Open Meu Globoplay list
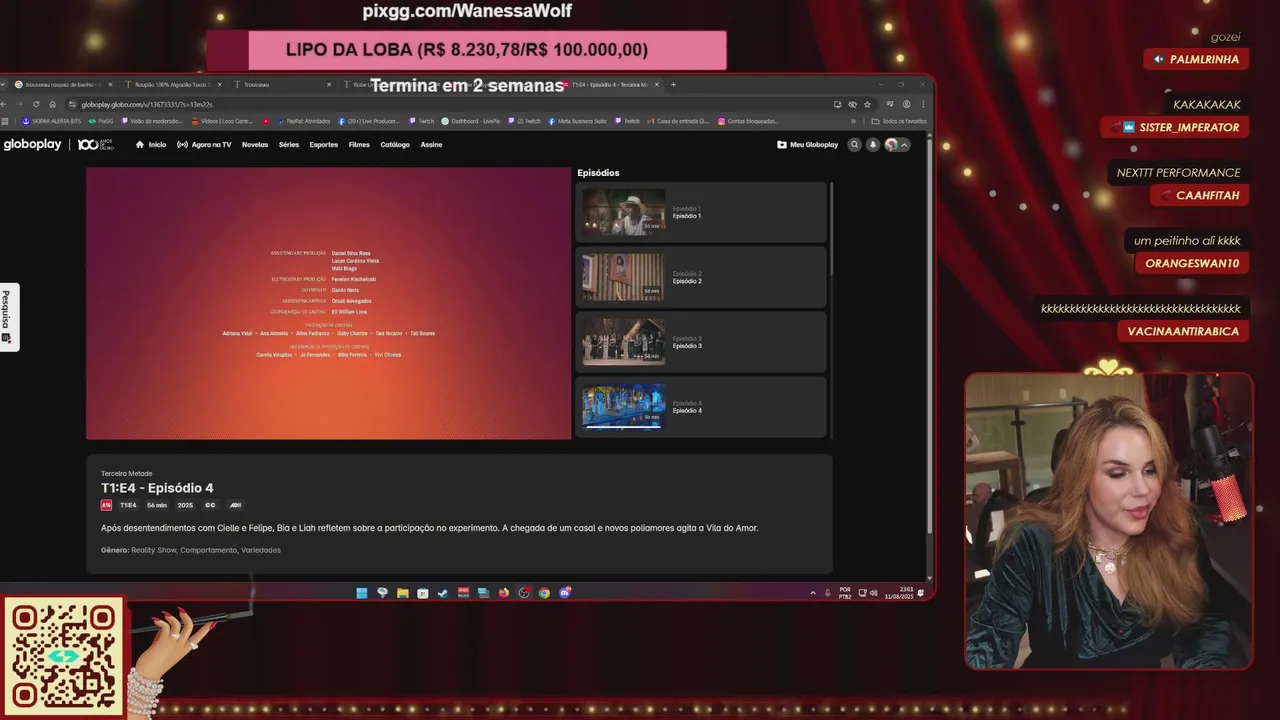The height and width of the screenshot is (720, 1280). click(x=808, y=145)
